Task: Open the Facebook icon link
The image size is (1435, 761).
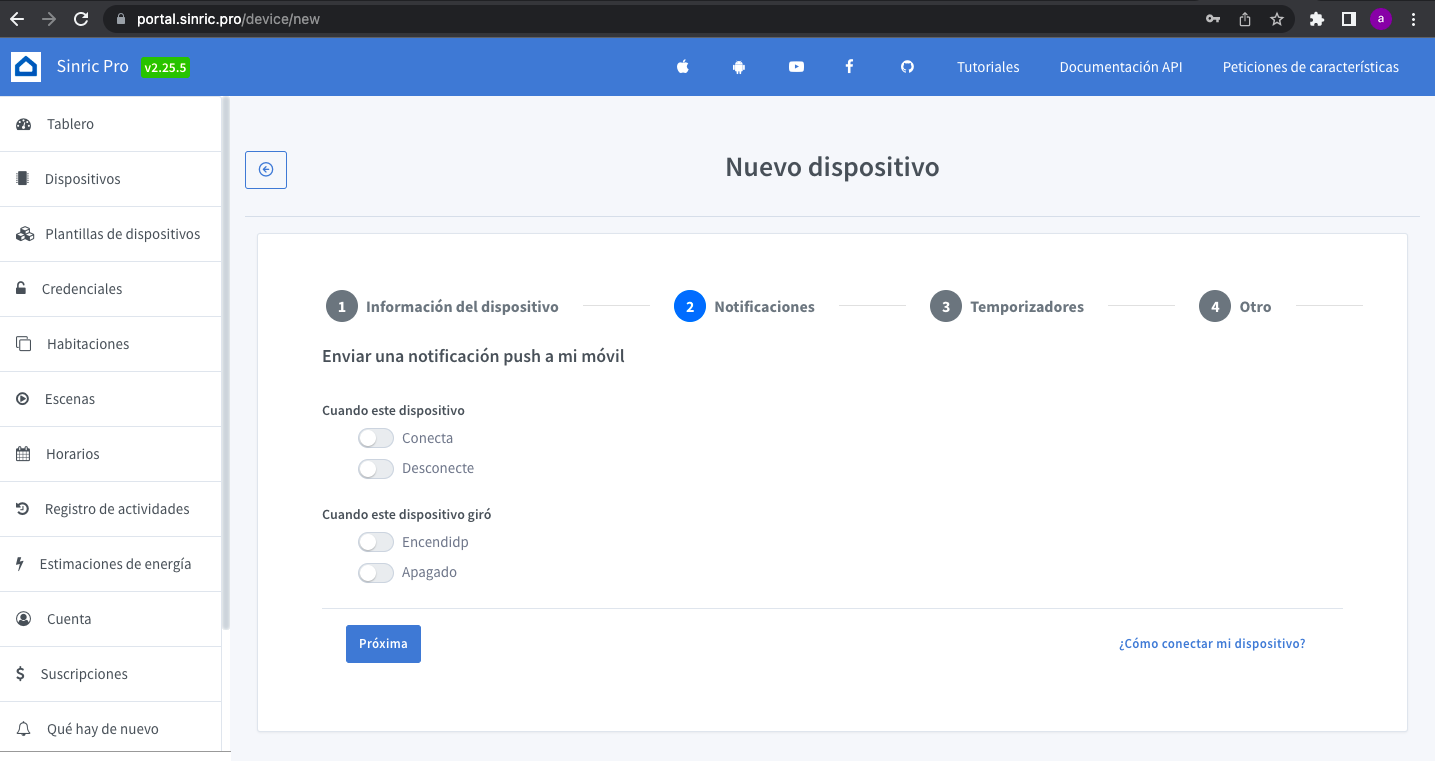Action: 849,67
